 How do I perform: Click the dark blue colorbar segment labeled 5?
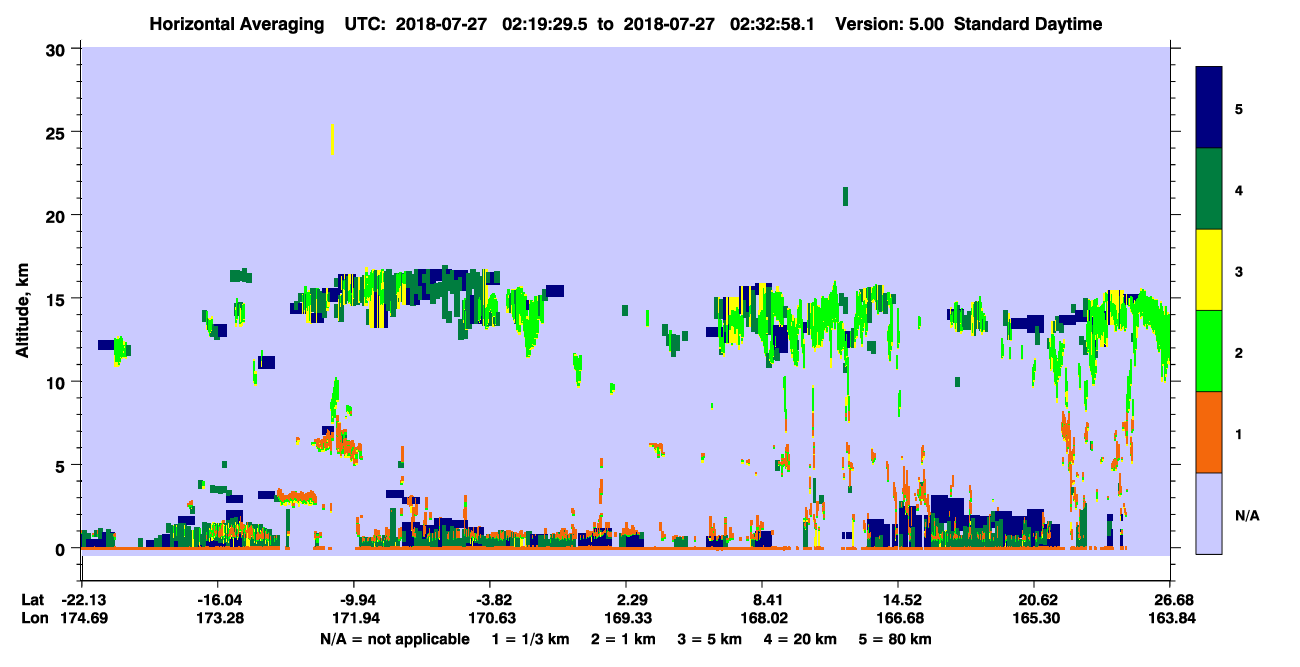click(1209, 108)
